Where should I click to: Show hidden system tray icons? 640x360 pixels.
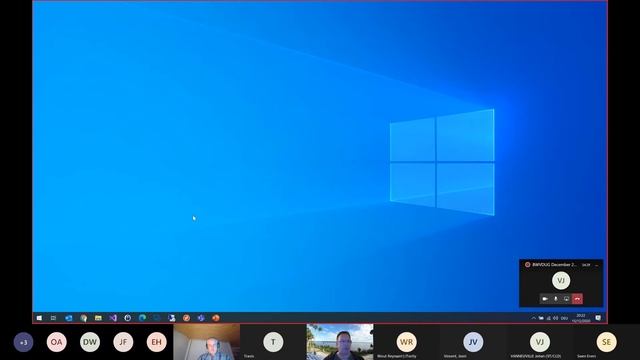tap(533, 318)
